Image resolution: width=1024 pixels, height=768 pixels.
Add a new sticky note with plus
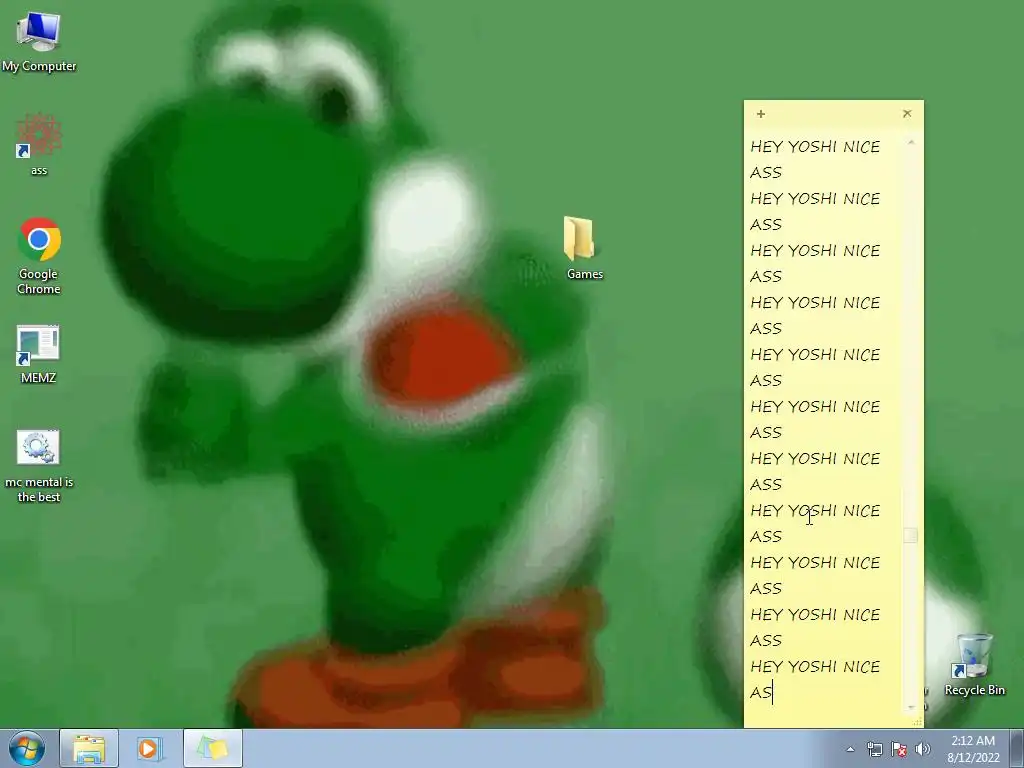[x=761, y=114]
